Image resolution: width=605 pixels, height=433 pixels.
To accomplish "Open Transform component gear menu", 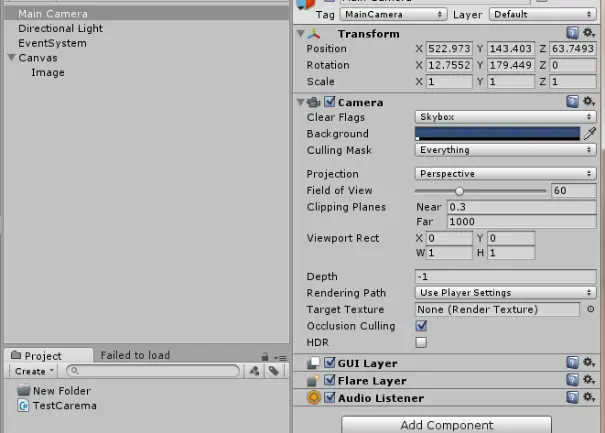I will click(x=588, y=33).
